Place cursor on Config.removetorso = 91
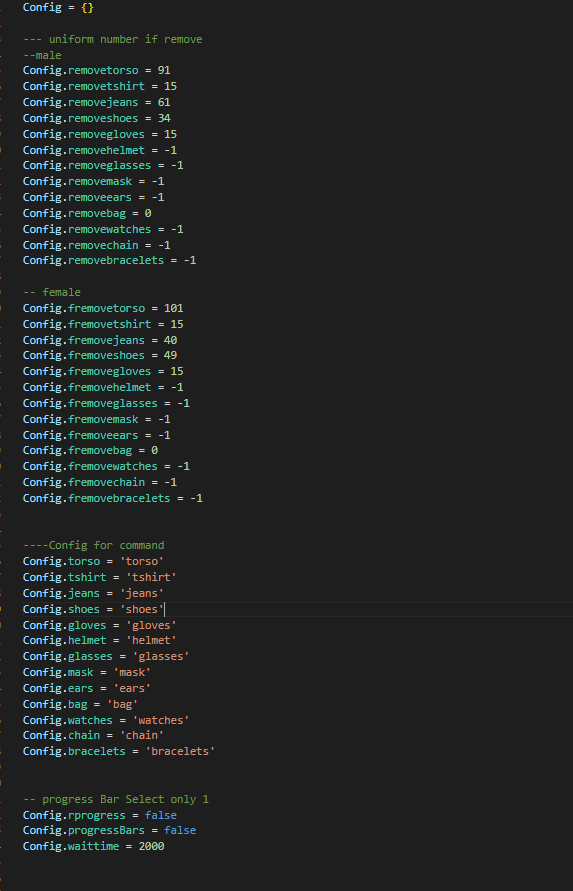 coord(97,70)
